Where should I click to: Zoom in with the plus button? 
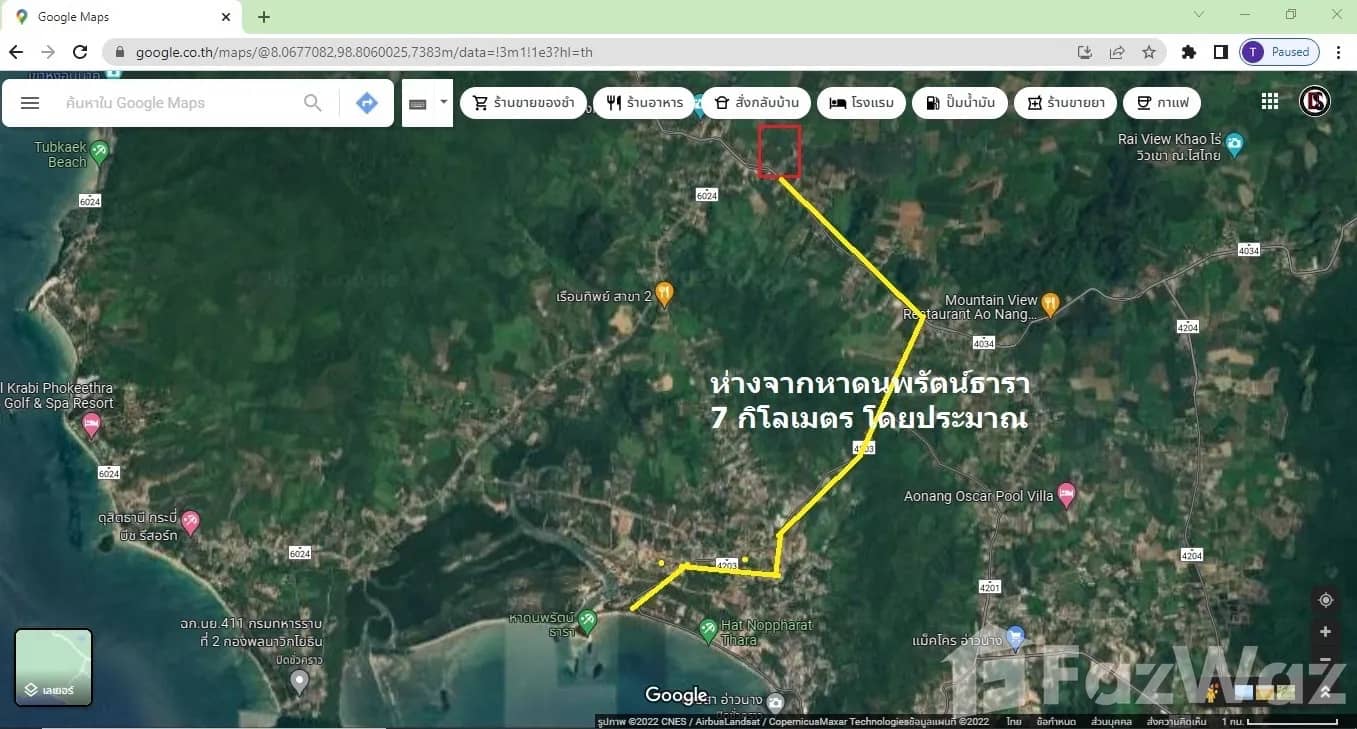click(x=1325, y=632)
